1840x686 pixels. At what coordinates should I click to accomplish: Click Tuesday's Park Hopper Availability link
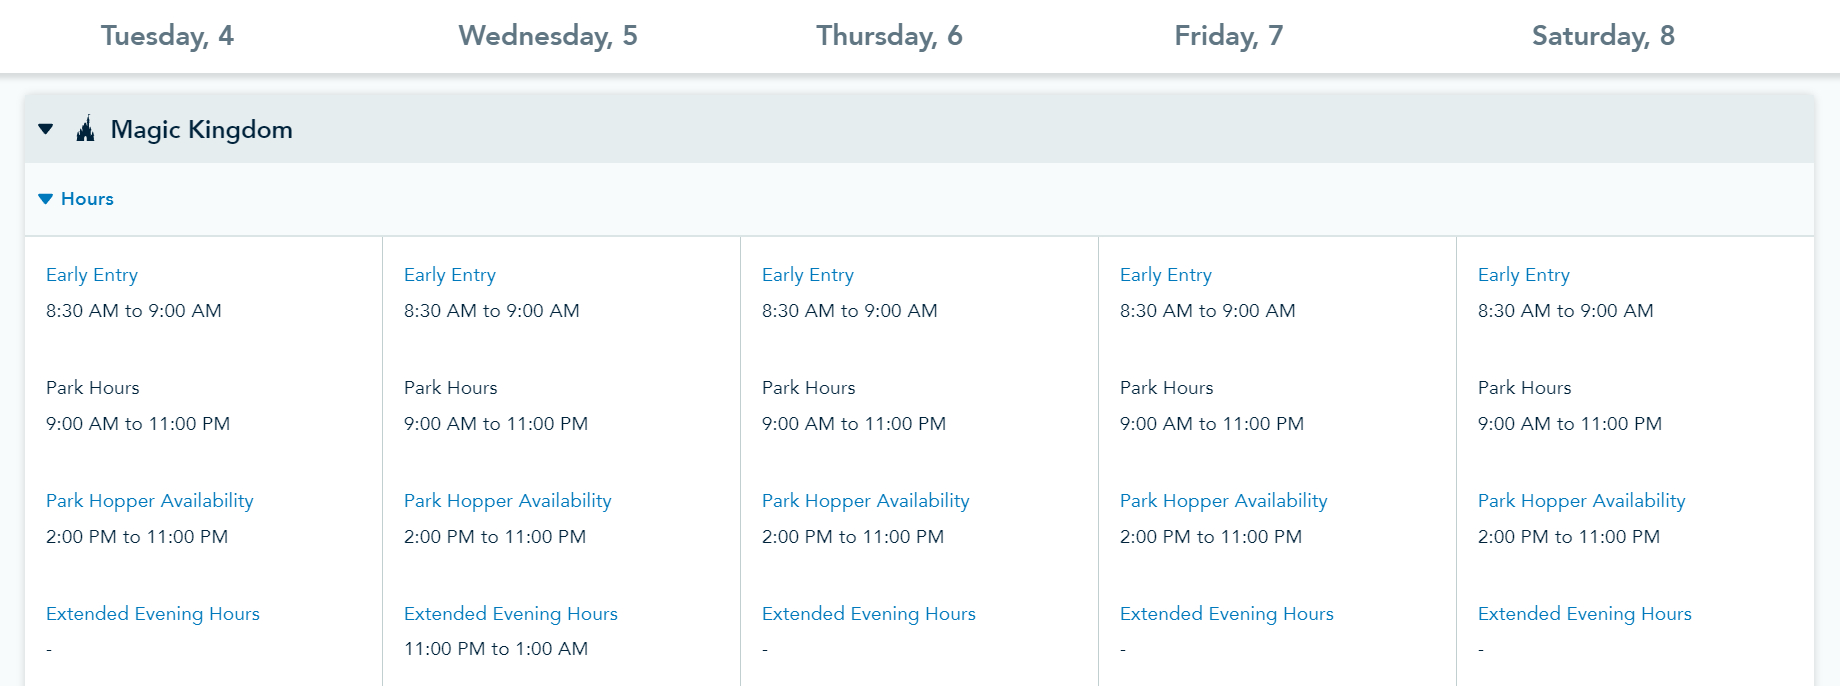150,501
